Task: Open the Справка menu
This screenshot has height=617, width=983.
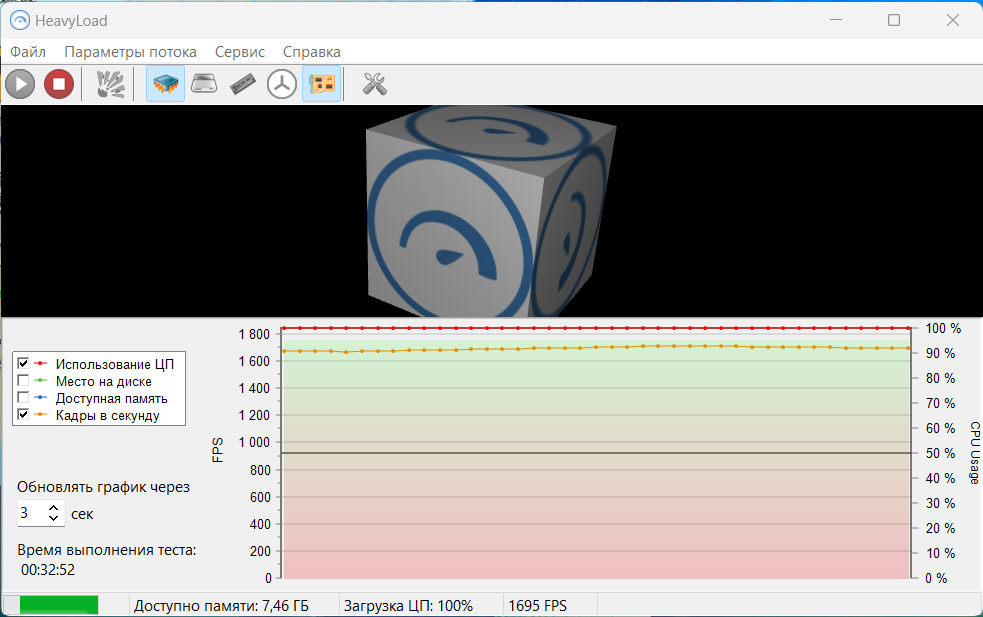Action: 311,52
